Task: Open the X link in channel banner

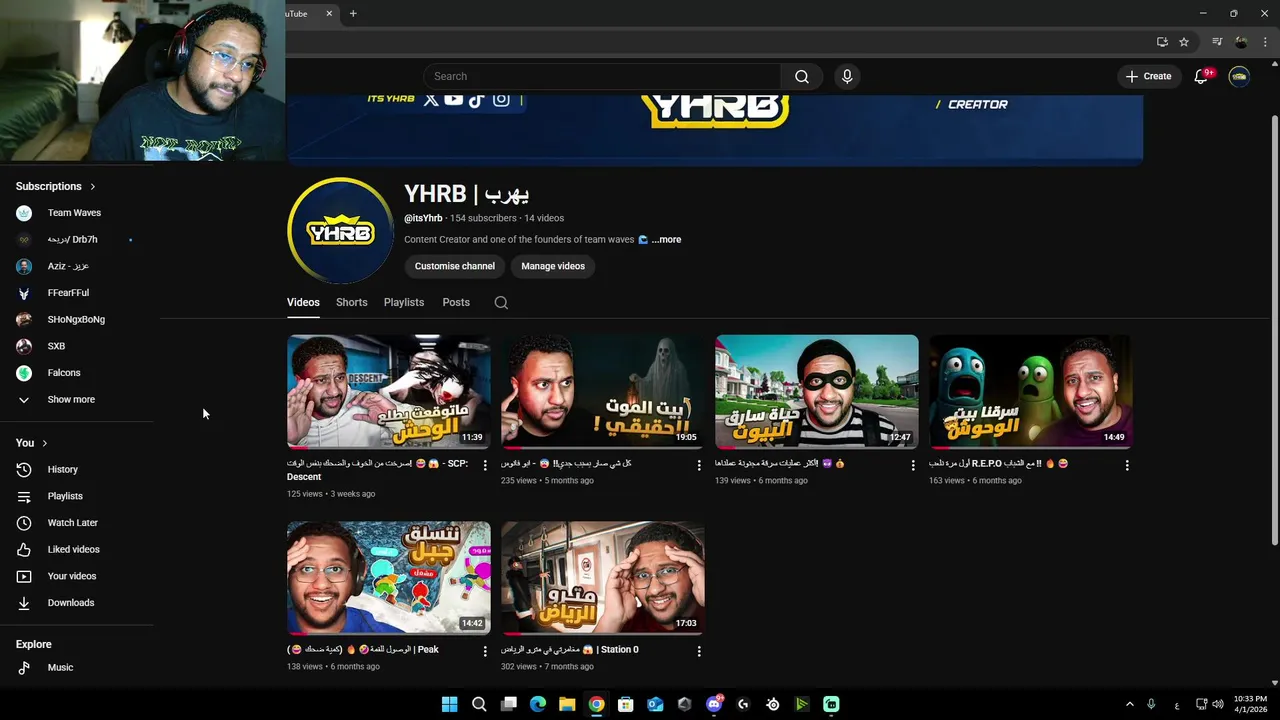Action: pos(431,99)
